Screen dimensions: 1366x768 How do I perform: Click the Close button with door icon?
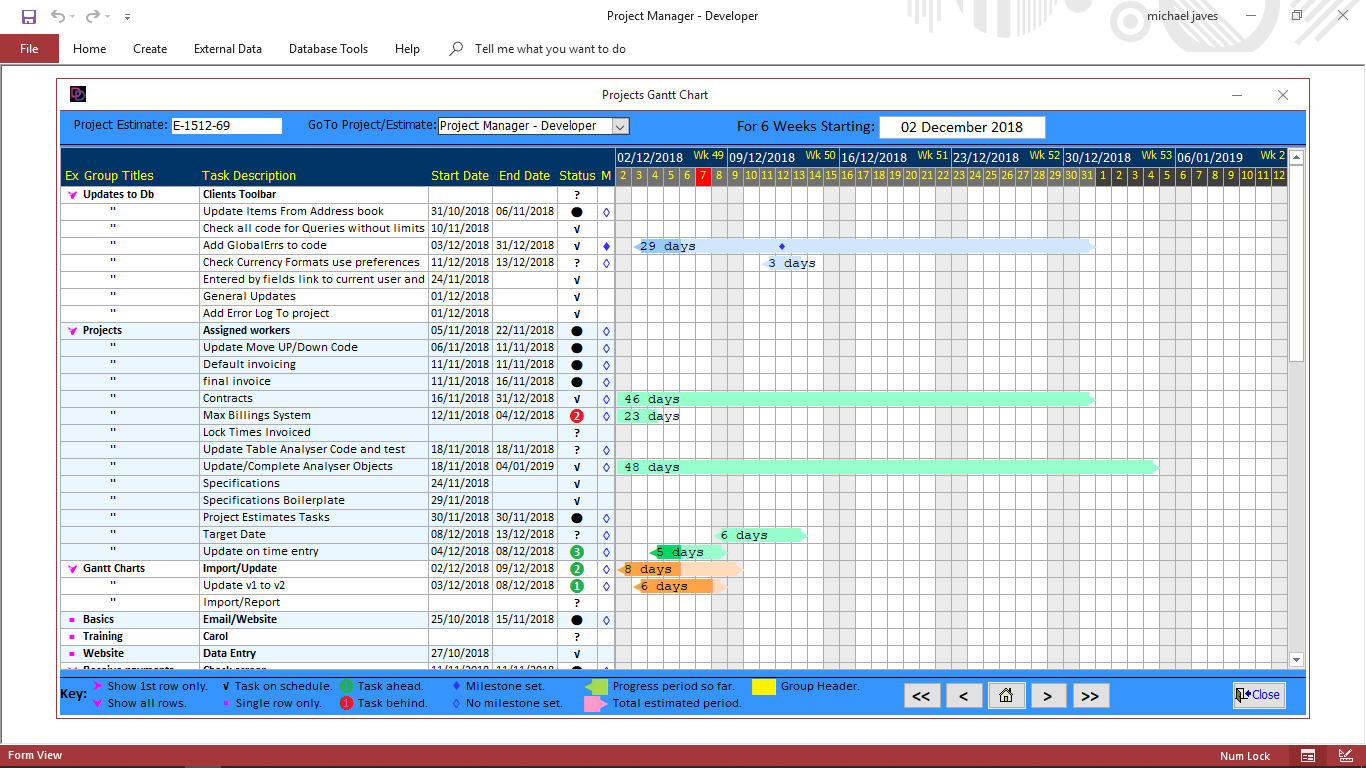click(x=1258, y=695)
